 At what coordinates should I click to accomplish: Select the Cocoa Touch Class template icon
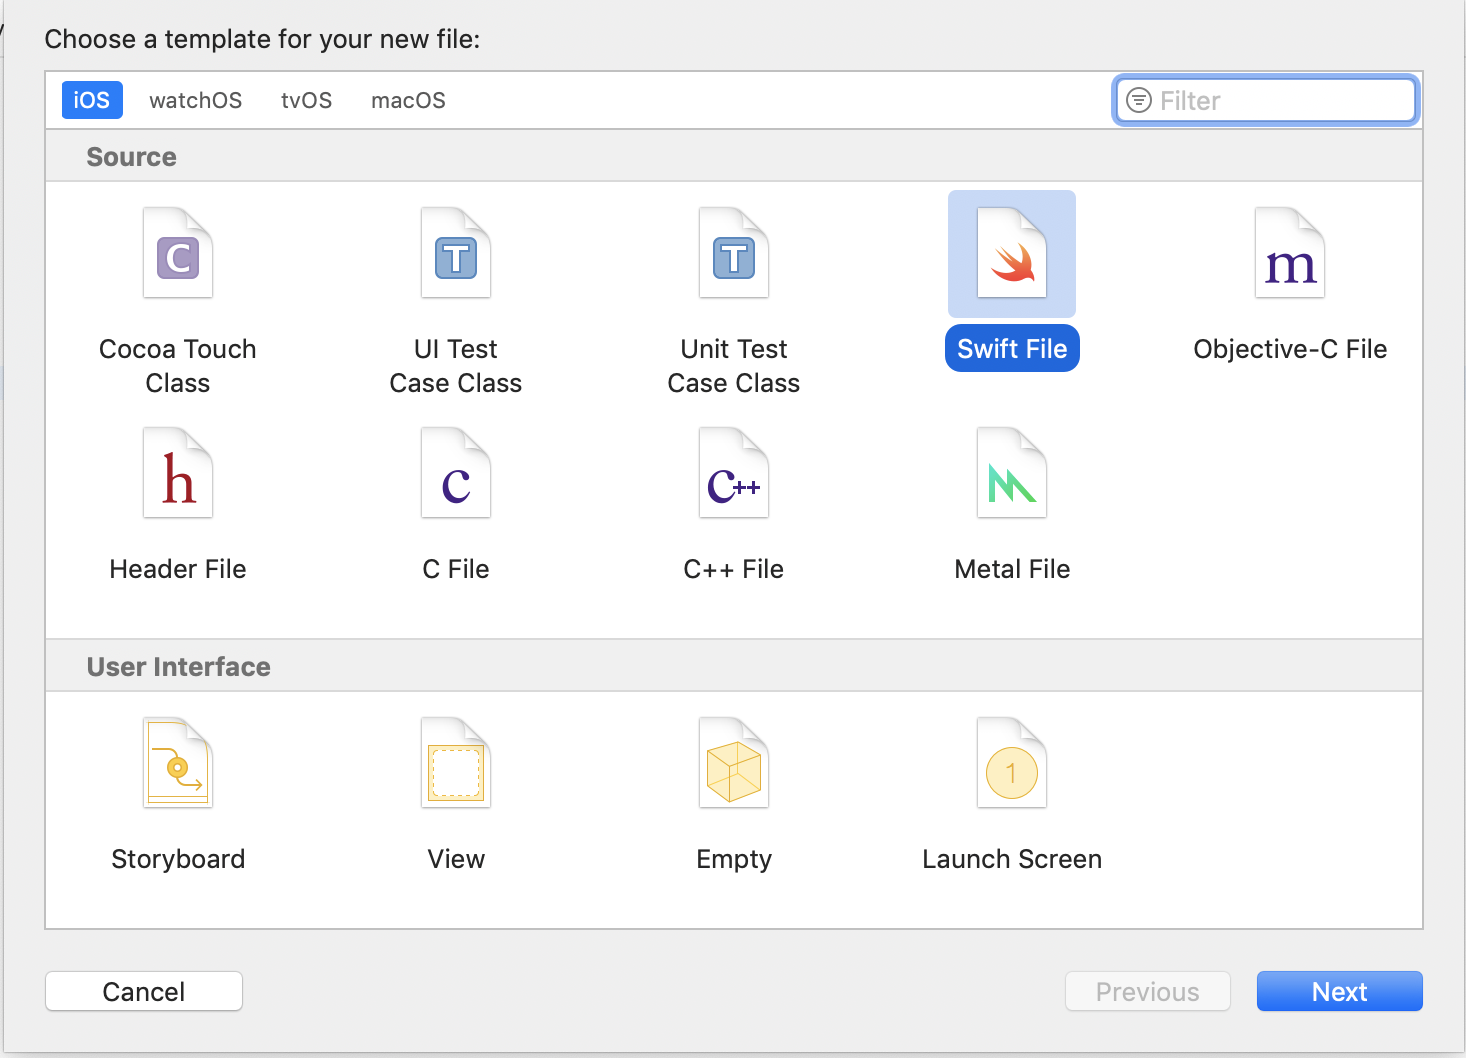[178, 254]
